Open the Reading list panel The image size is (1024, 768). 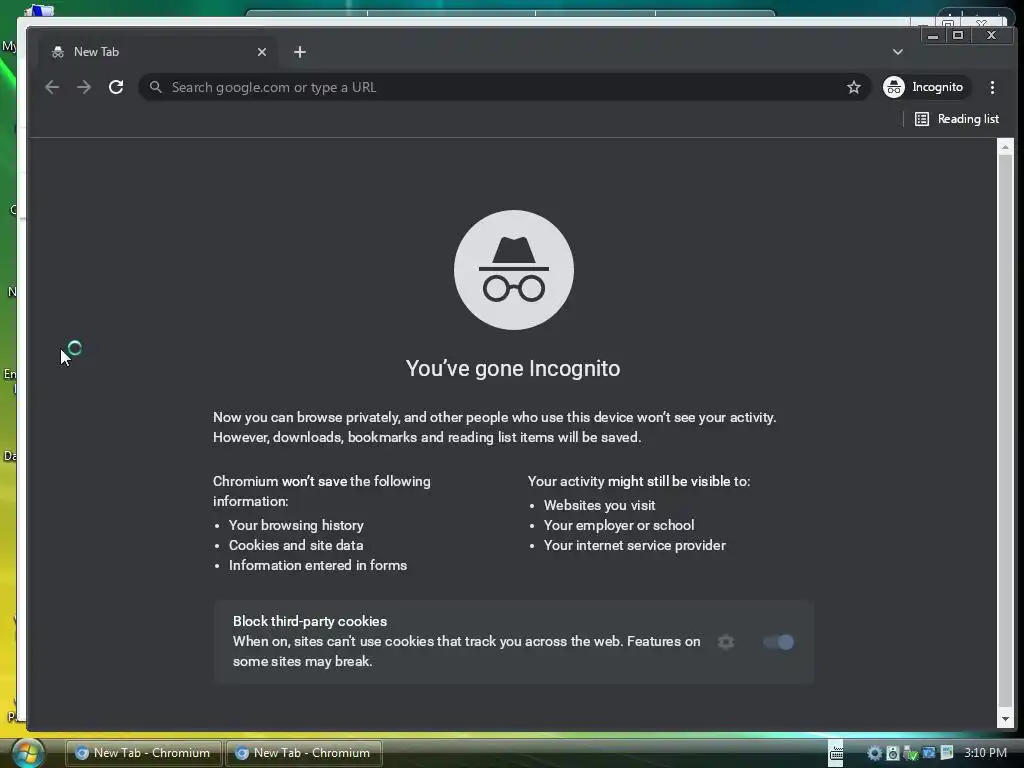tap(957, 119)
